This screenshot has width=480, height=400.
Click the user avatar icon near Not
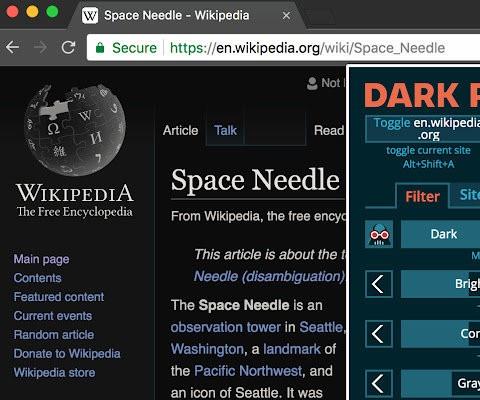(x=312, y=84)
